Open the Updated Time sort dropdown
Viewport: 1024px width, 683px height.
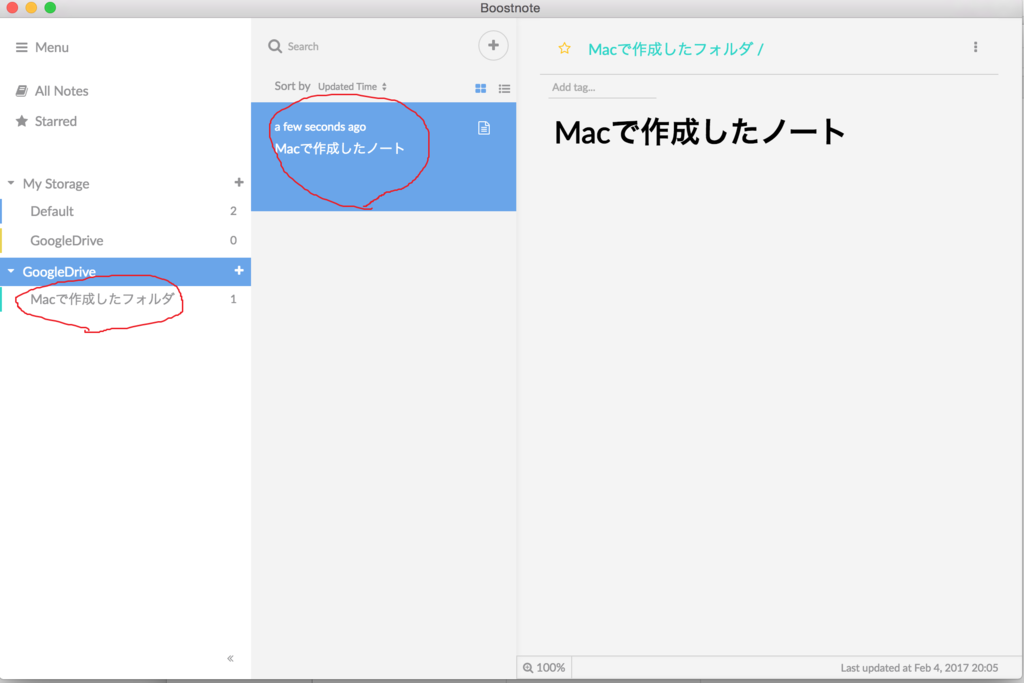(353, 87)
